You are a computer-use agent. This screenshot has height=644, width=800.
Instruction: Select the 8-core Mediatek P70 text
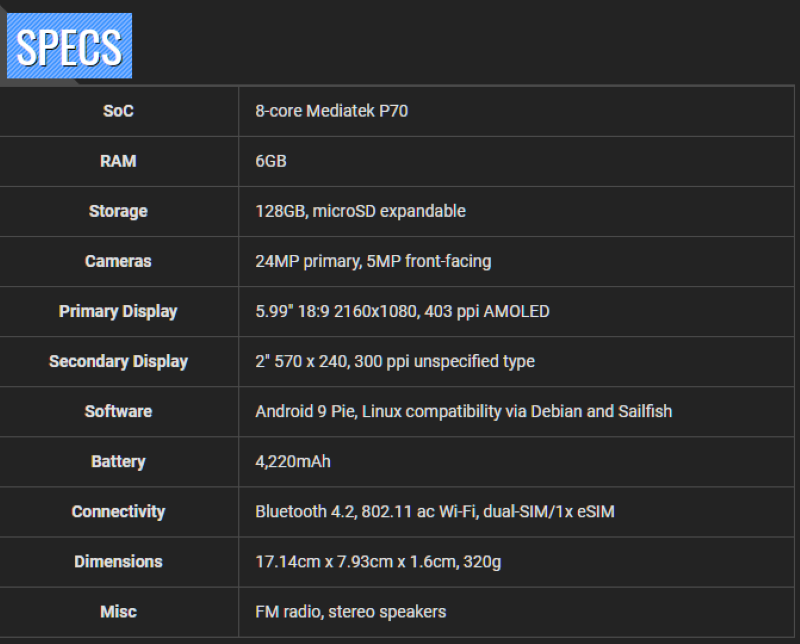[331, 111]
